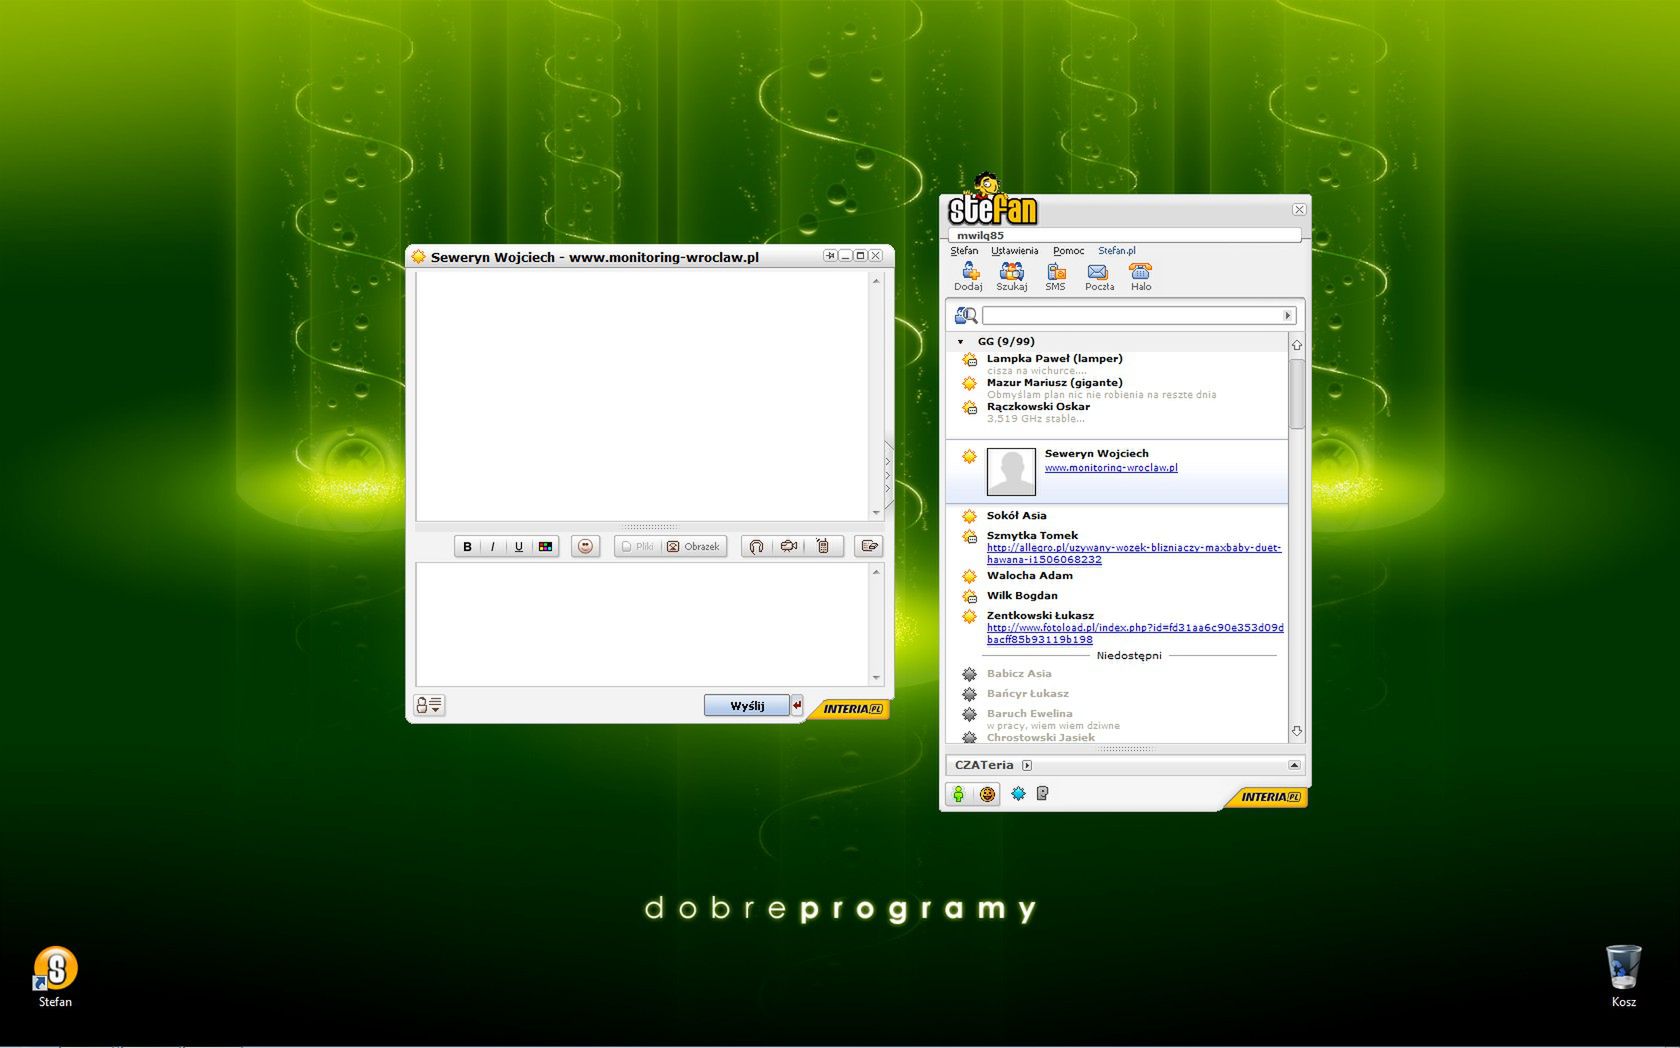
Task: Click contact list scroll down arrow
Action: click(1297, 731)
